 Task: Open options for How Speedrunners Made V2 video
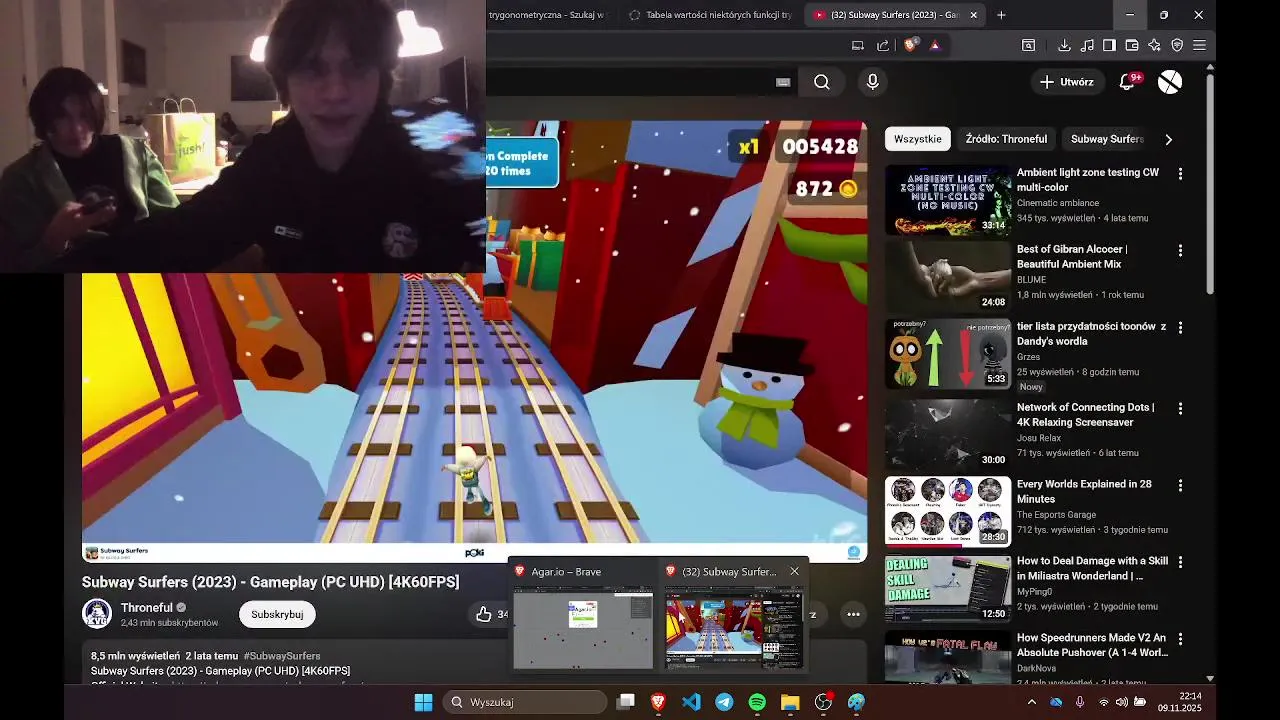click(1180, 640)
